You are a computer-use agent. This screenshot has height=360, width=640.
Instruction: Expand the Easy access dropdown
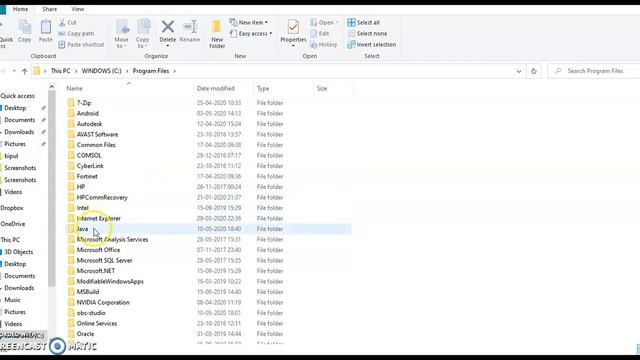[x=271, y=33]
